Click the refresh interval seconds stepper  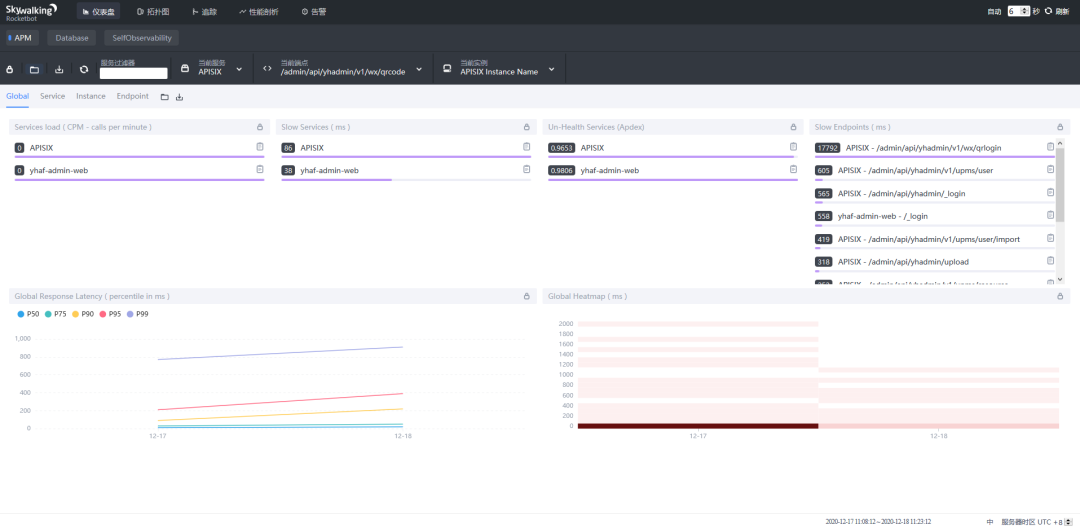1026,12
